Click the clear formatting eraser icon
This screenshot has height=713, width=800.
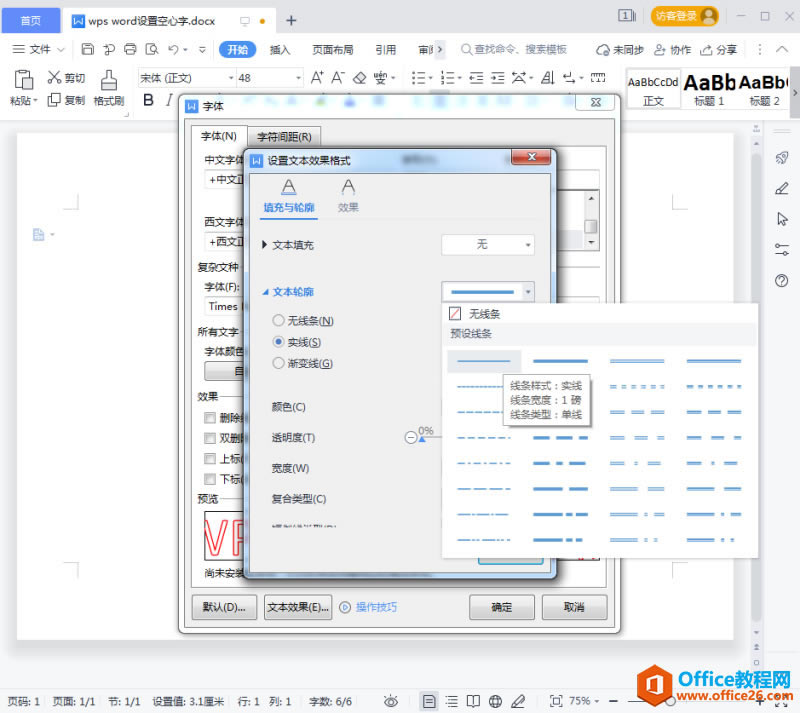[360, 78]
